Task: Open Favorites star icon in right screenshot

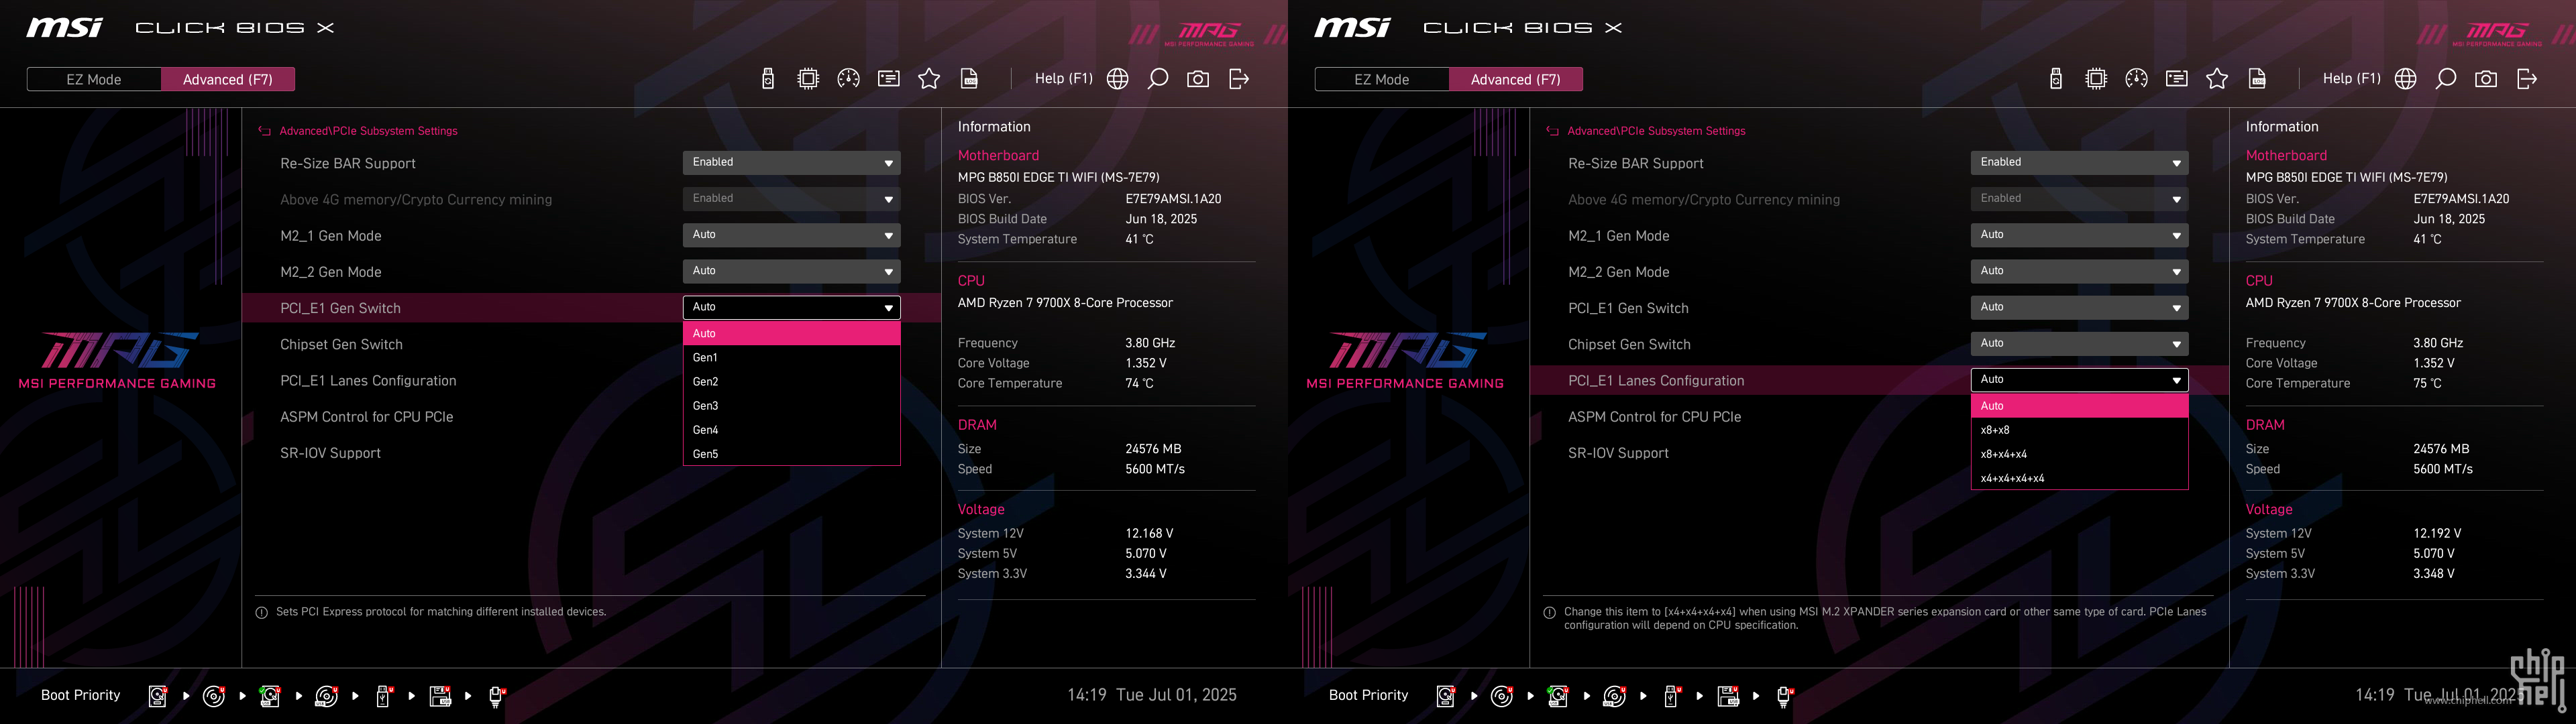Action: [2217, 79]
